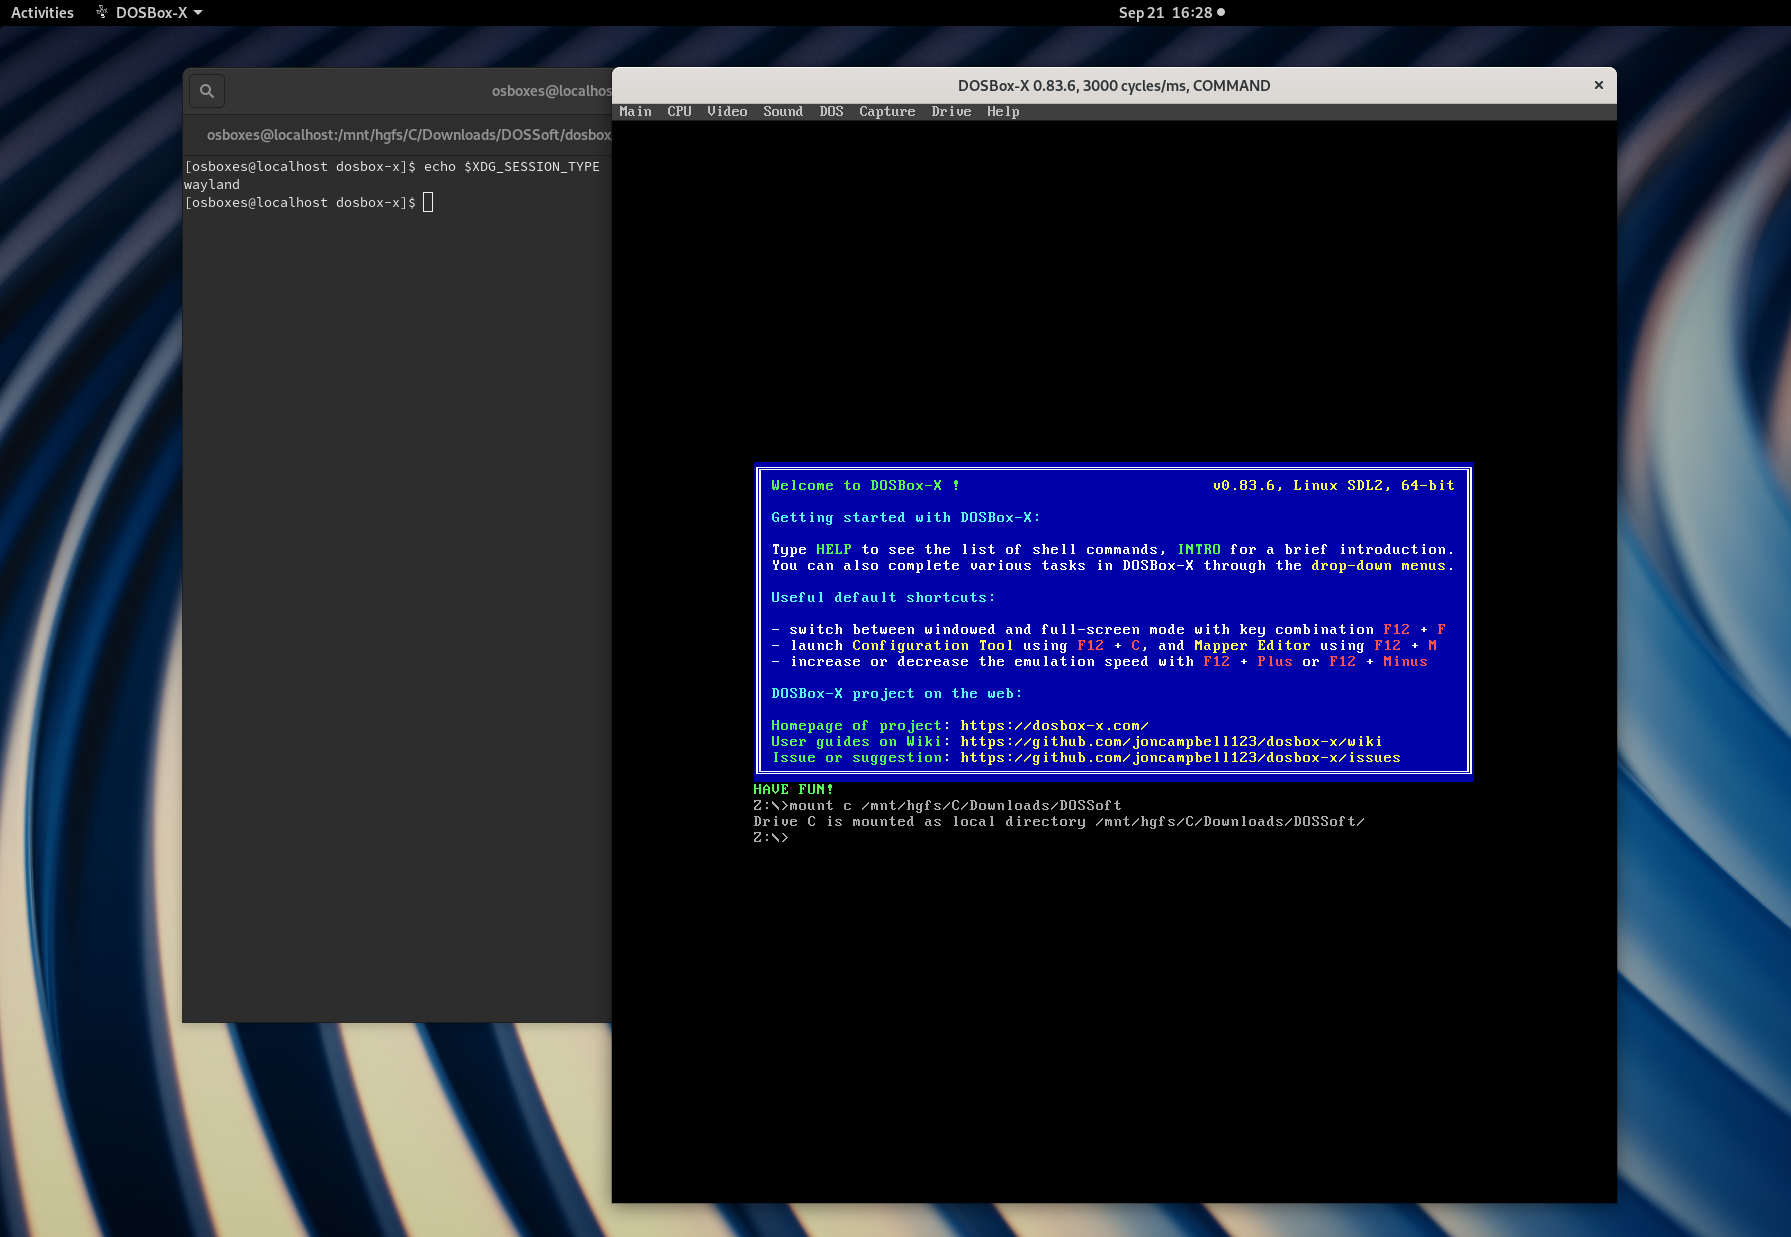
Task: Click the Wiki user guides URL text
Action: pos(1170,741)
